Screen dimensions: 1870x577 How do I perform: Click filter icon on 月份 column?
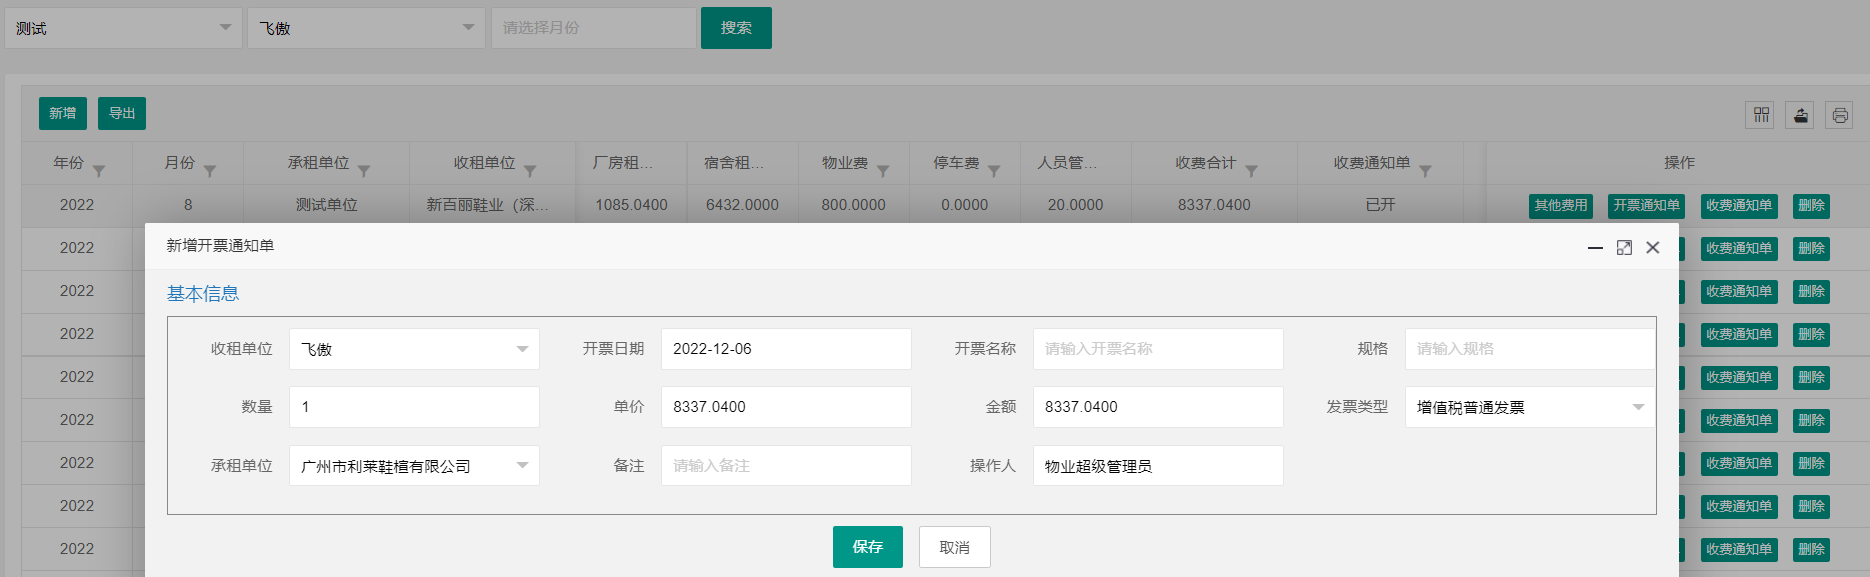click(210, 171)
